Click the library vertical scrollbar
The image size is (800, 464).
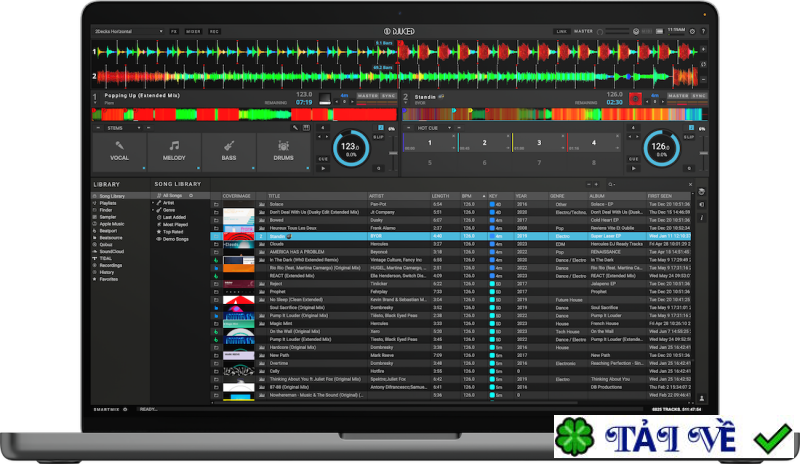693,296
